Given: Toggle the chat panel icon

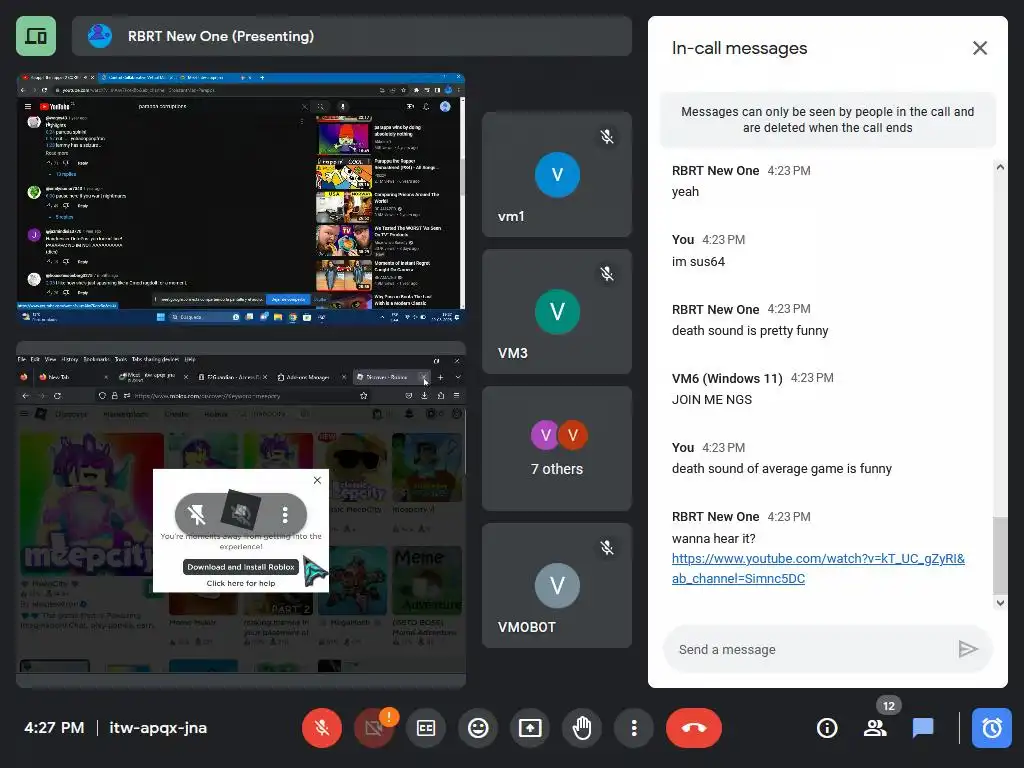Looking at the screenshot, I should point(923,728).
